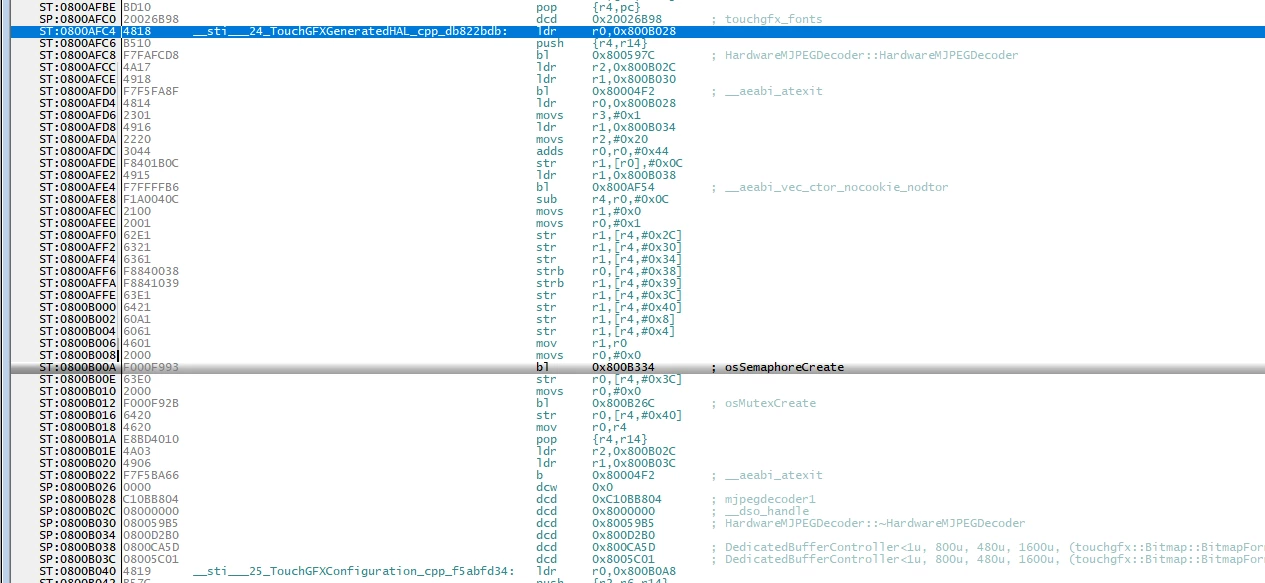Click the osMutexCreate comment
The width and height of the screenshot is (1265, 583).
[x=768, y=403]
